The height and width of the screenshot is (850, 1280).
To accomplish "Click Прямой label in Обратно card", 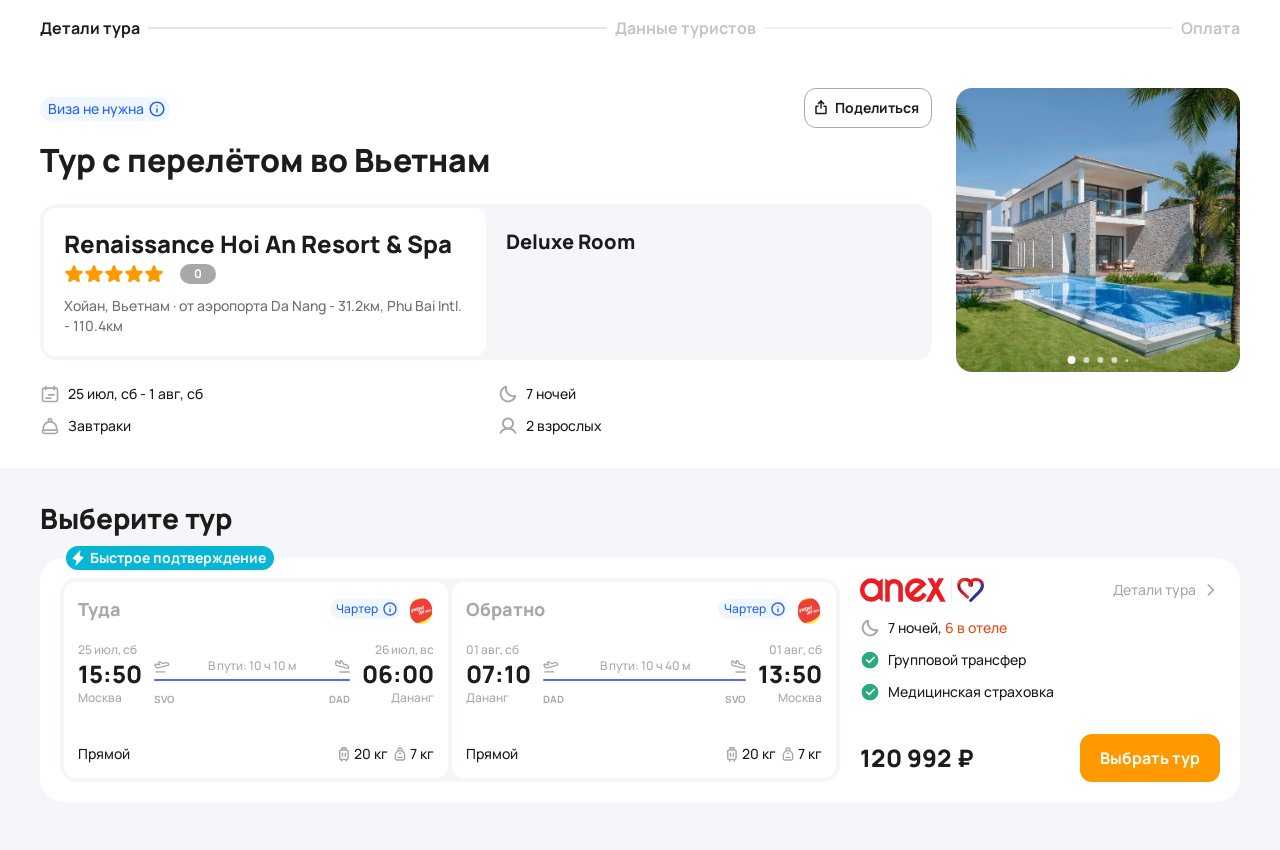I will click(x=492, y=754).
